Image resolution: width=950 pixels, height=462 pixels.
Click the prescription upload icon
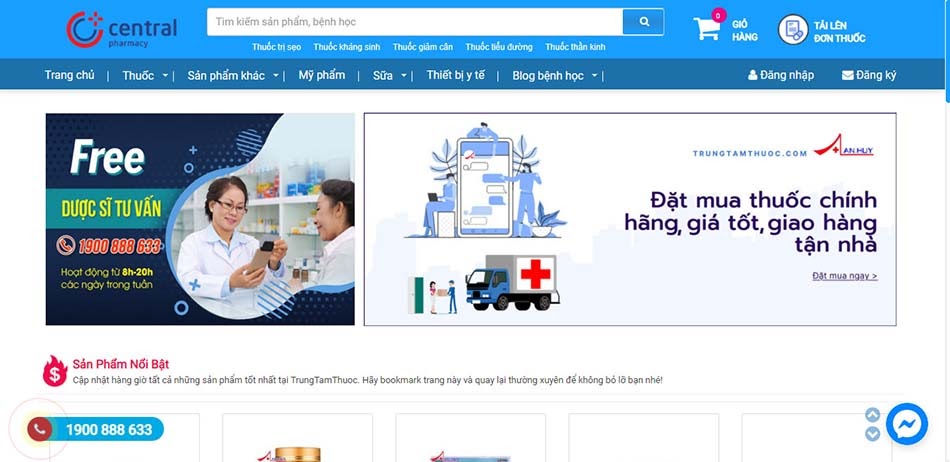793,30
